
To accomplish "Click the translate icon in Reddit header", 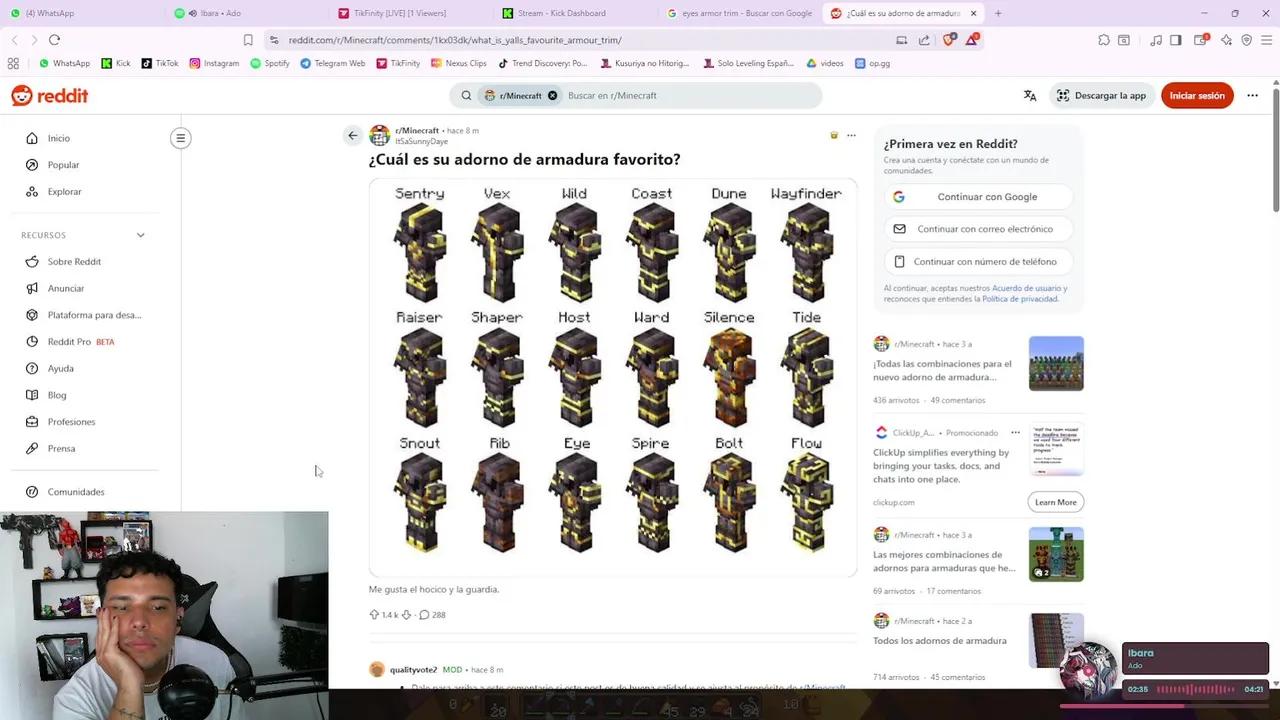I will tap(1030, 96).
